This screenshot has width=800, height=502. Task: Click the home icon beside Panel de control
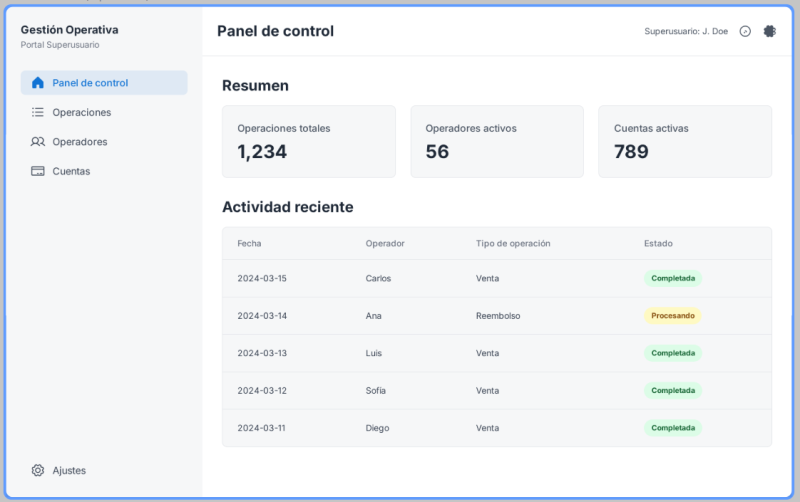point(38,83)
